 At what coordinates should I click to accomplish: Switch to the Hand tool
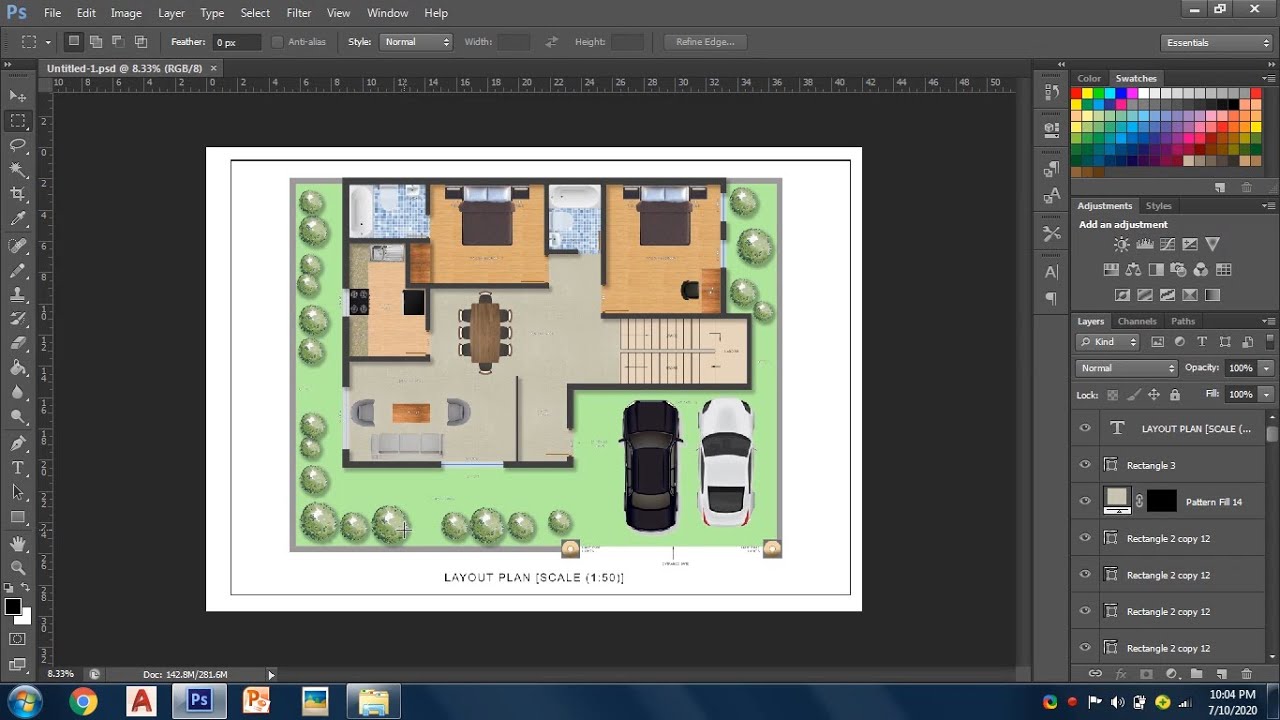point(18,544)
